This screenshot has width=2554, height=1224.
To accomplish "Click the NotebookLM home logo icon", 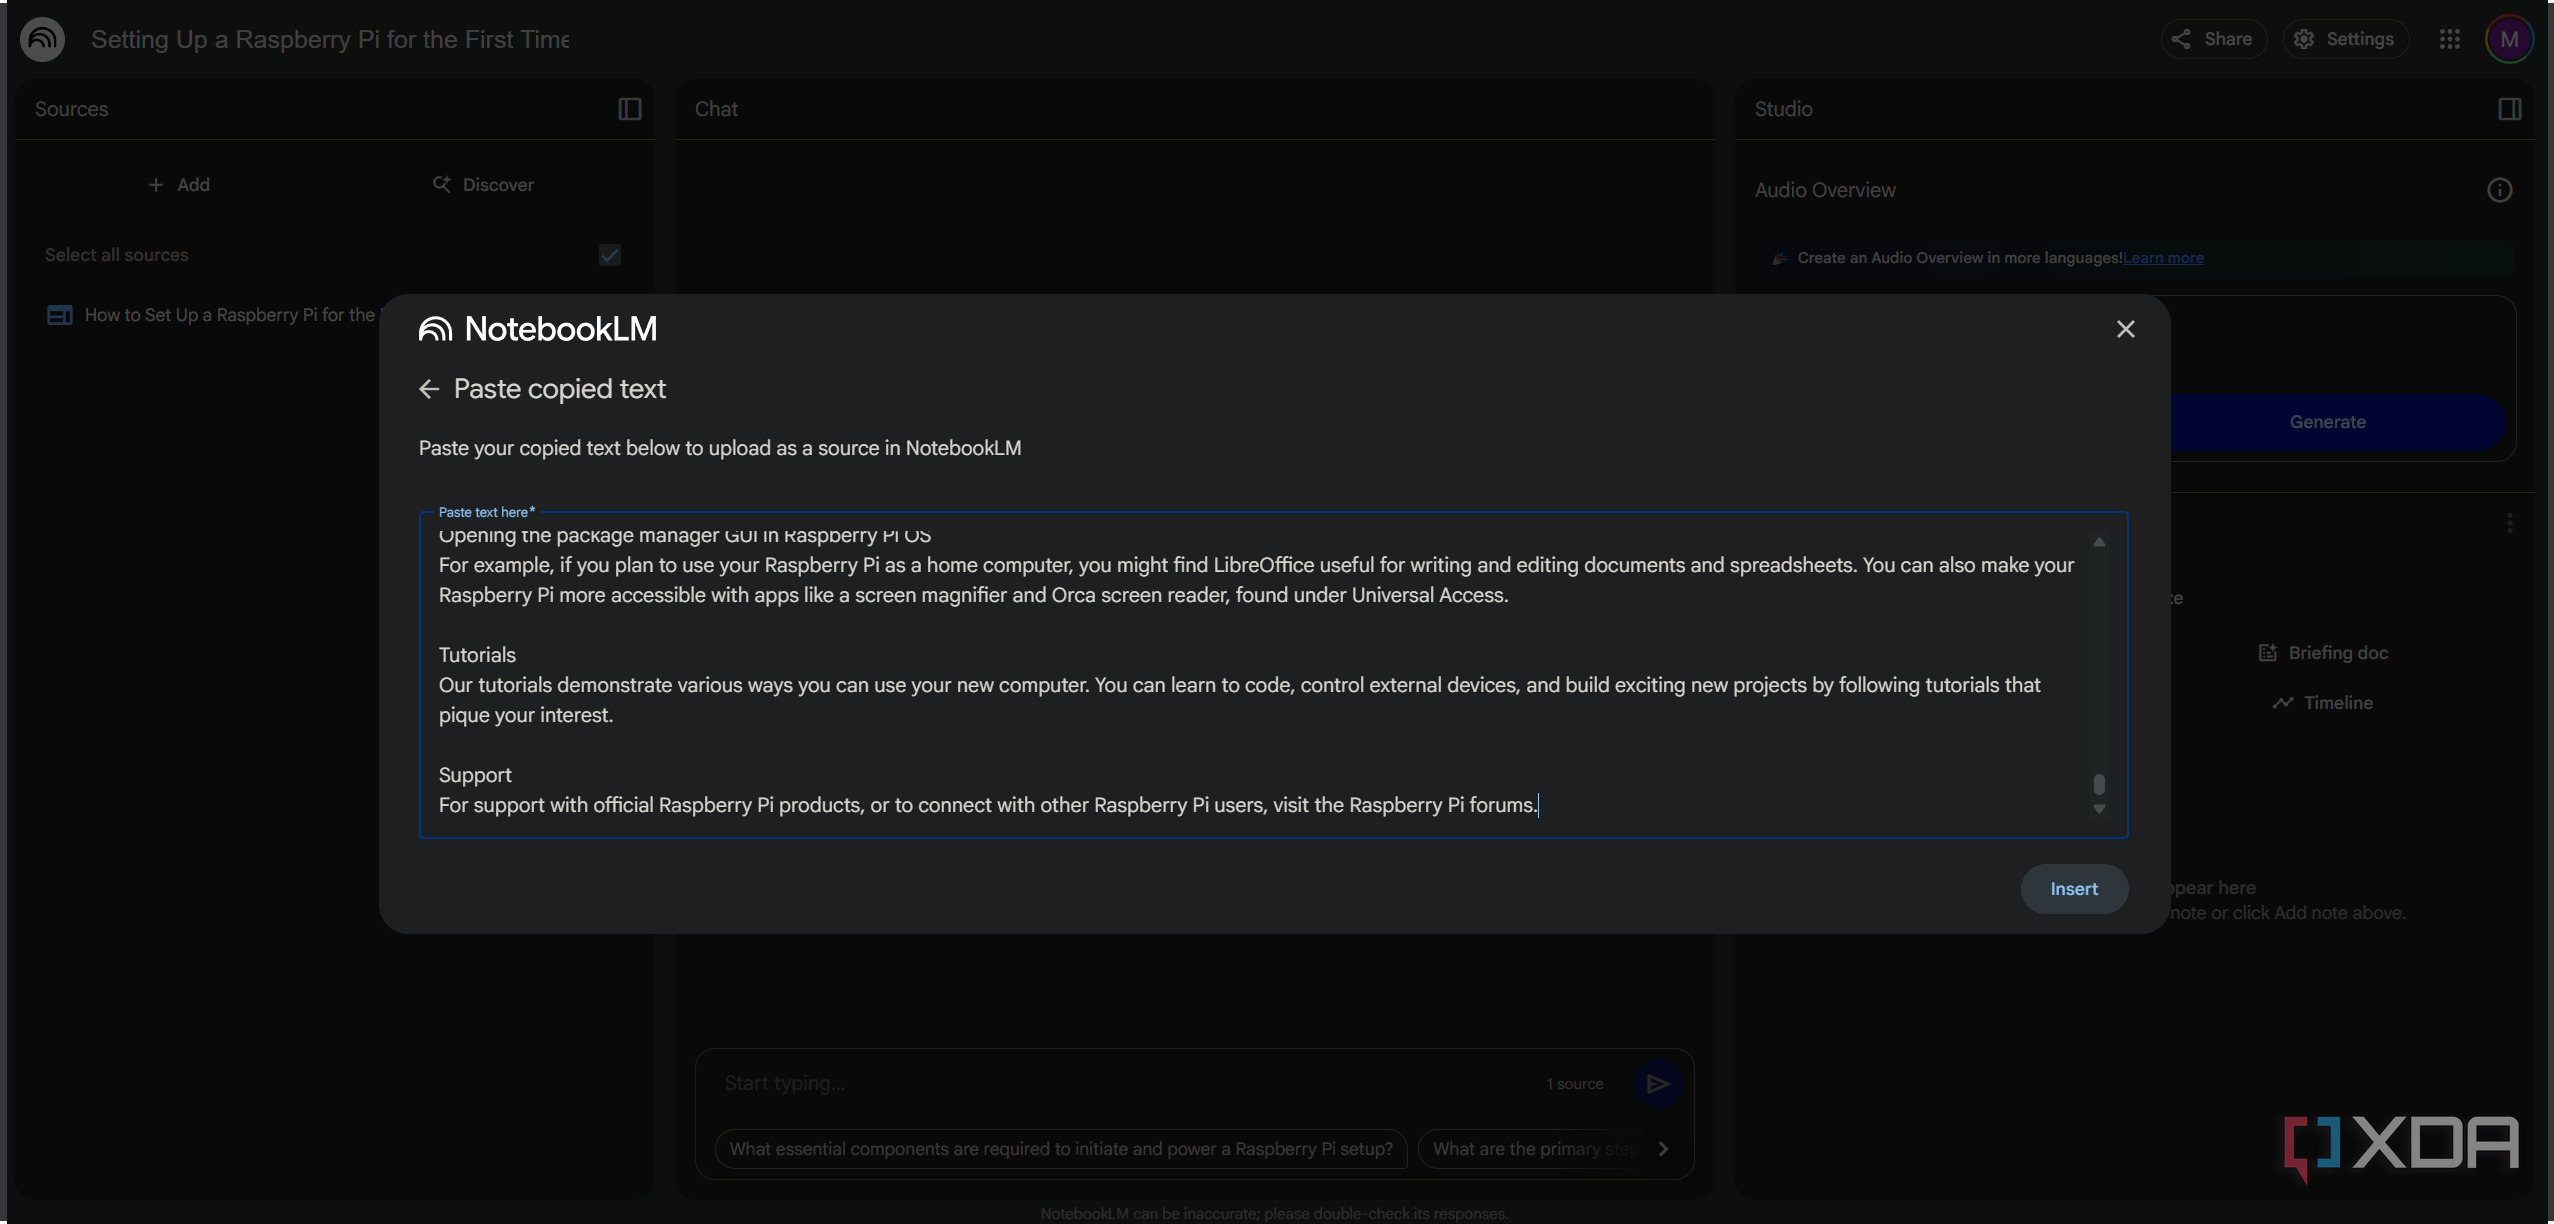I will click(x=42, y=39).
